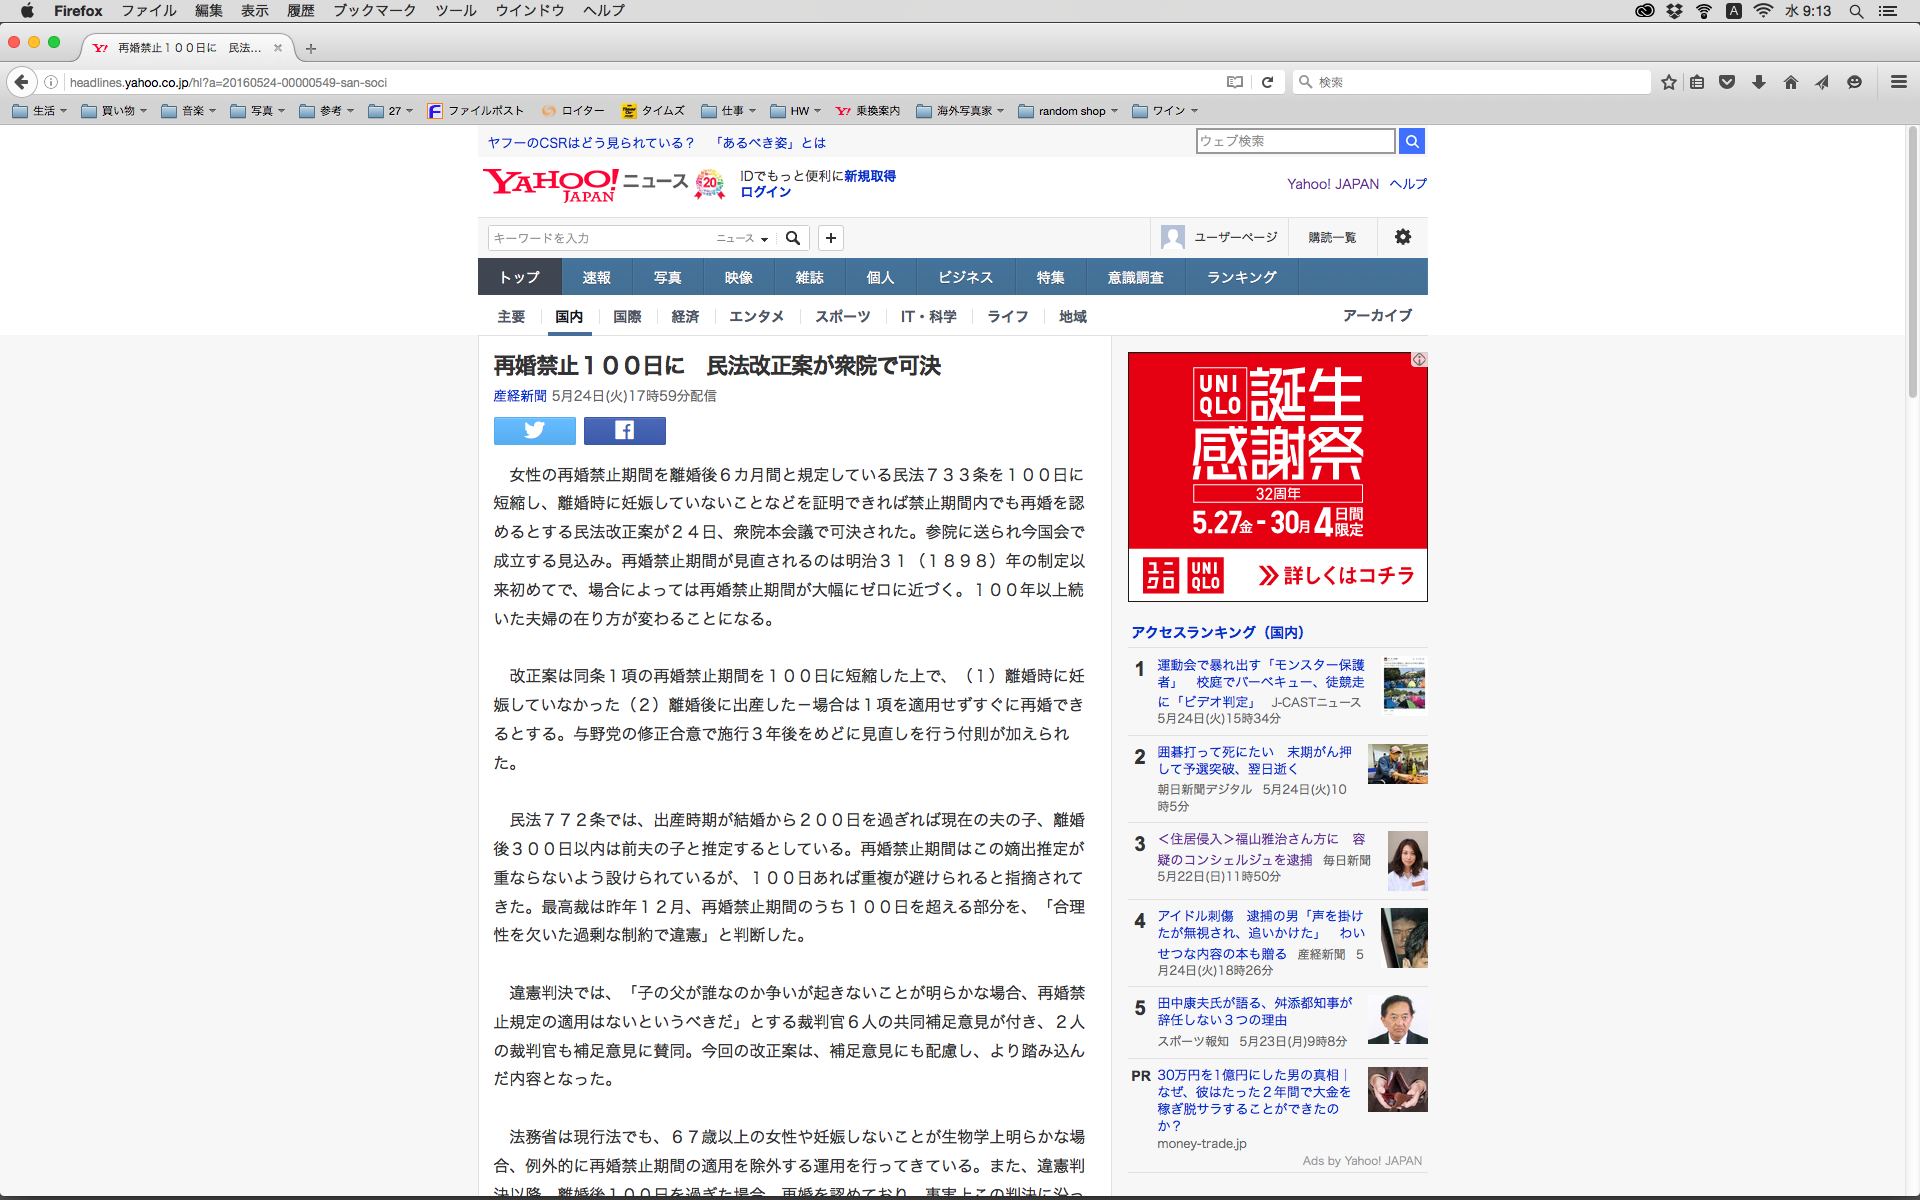Select the ランキング navigation tab
Screen dimensions: 1920x1200
point(1241,277)
